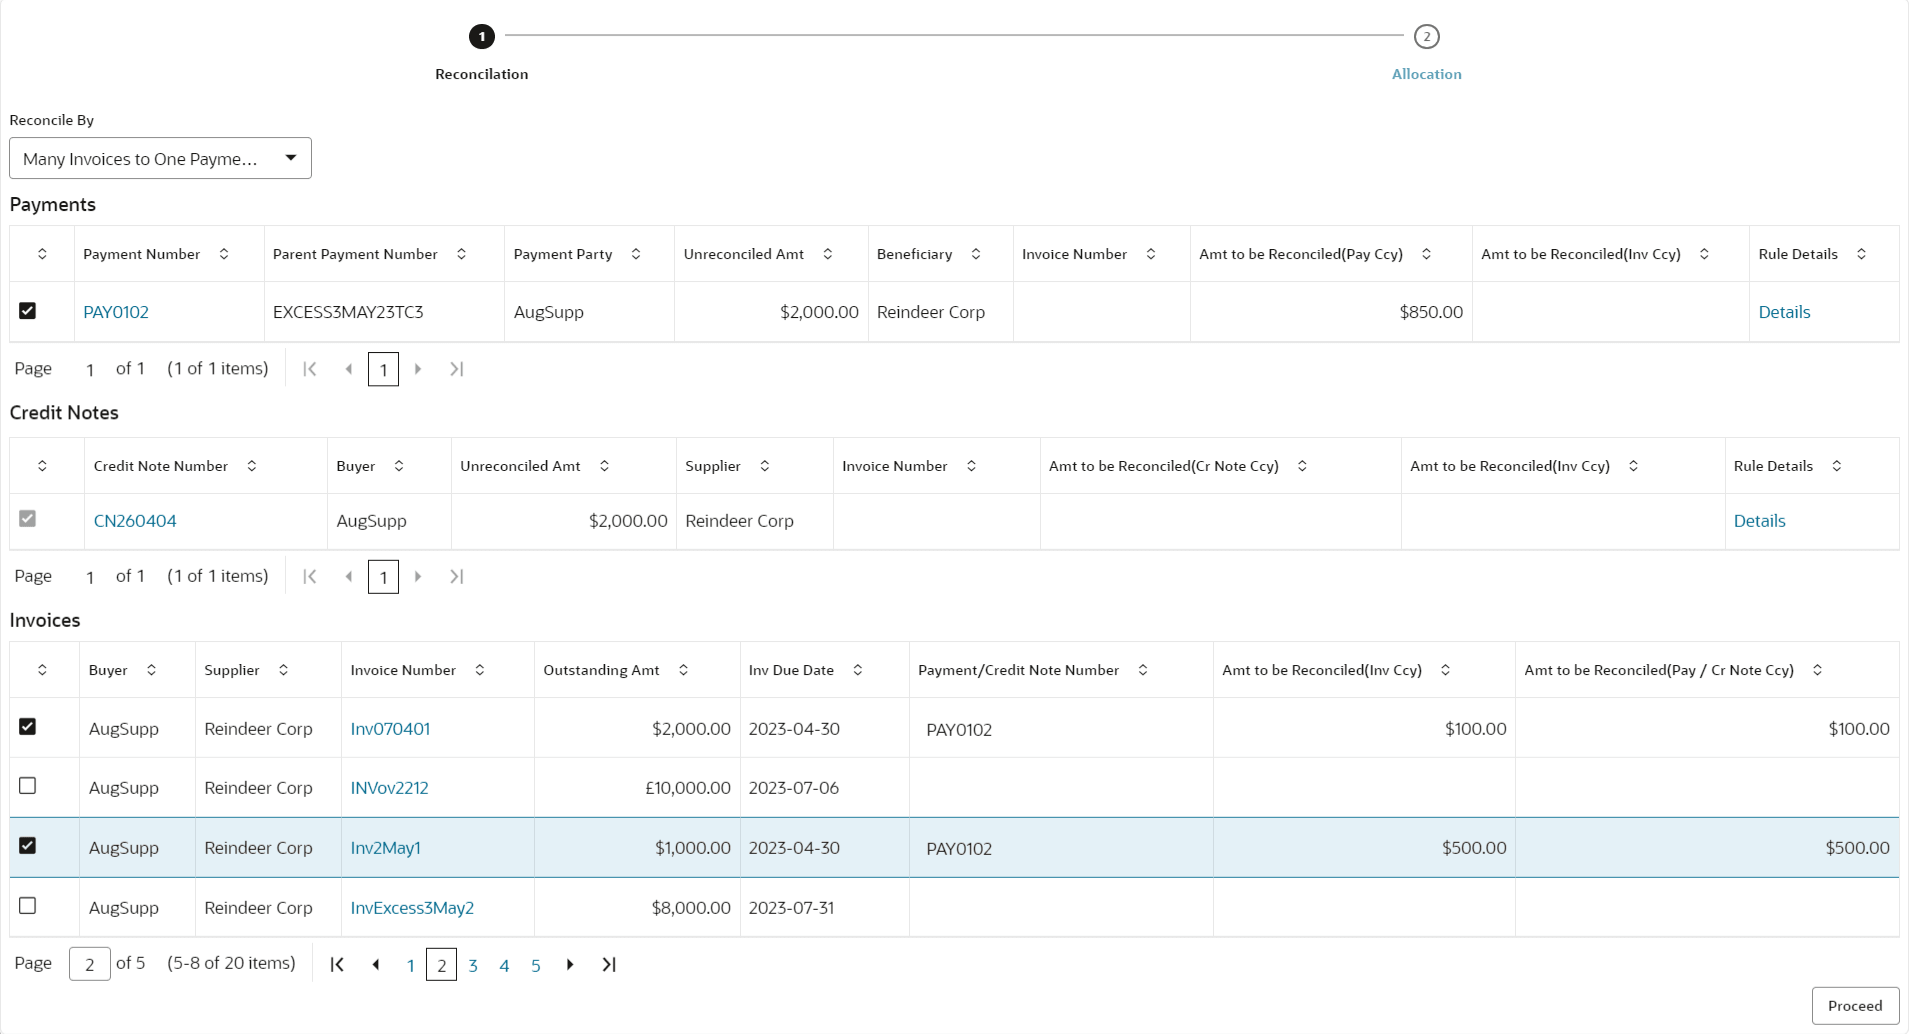Sort Credit Notes by Amt to be Reconciled(Inv Ccy)
The image size is (1909, 1034).
1633,466
